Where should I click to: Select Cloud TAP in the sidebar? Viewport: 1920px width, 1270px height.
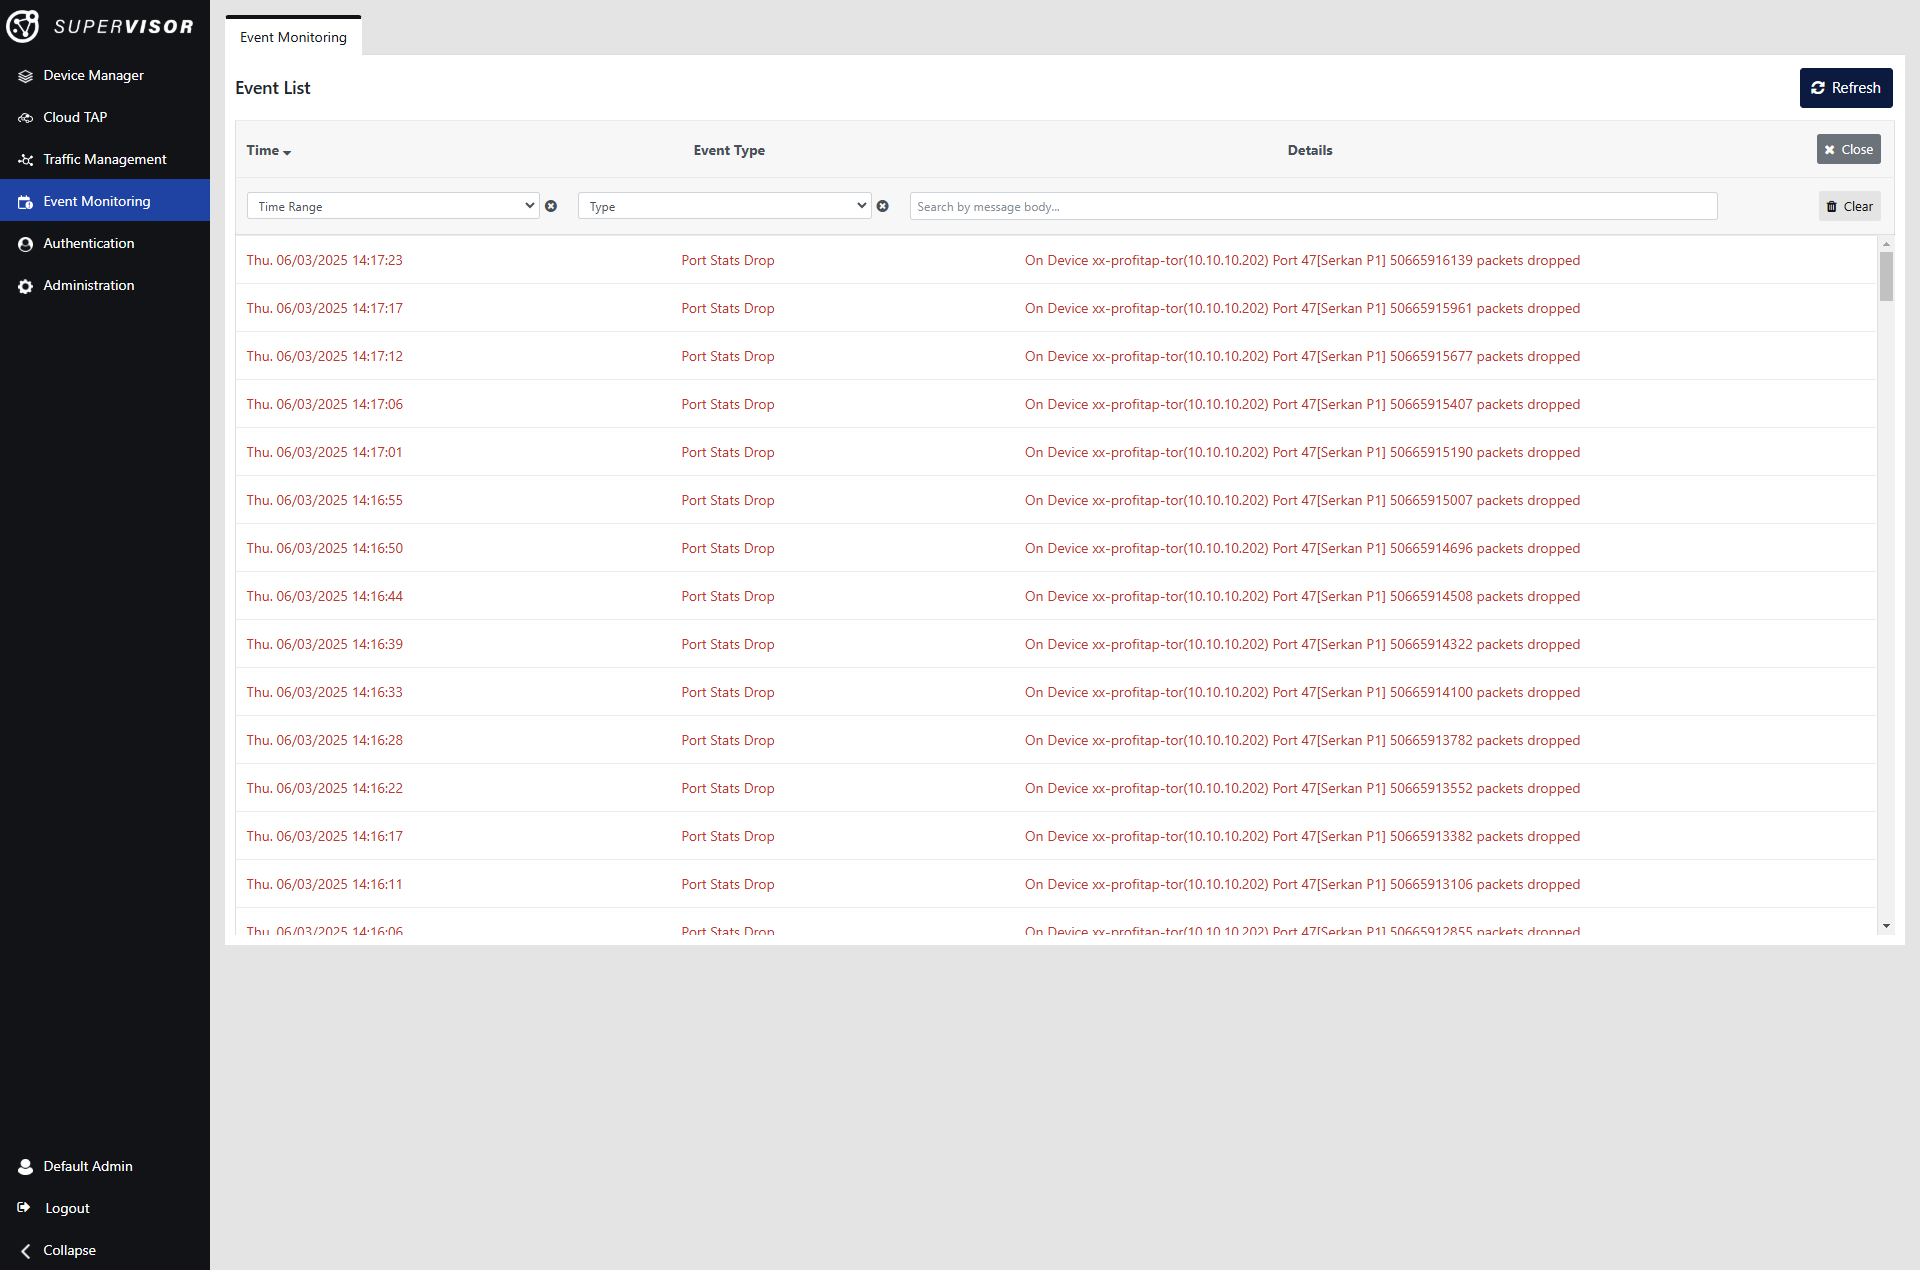(75, 117)
